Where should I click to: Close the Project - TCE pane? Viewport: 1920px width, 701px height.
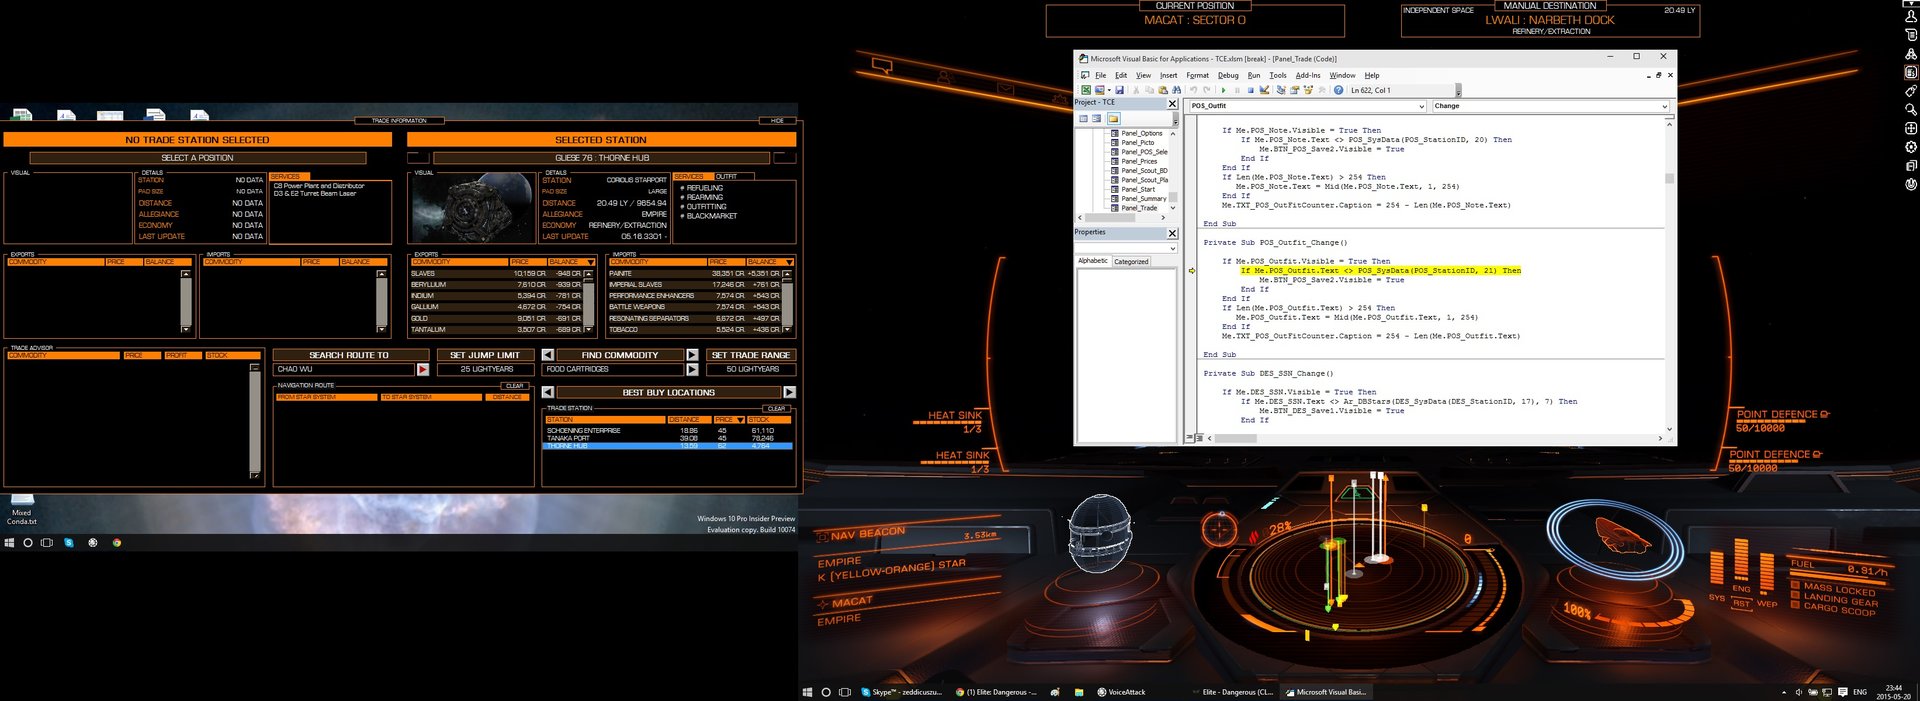1173,104
